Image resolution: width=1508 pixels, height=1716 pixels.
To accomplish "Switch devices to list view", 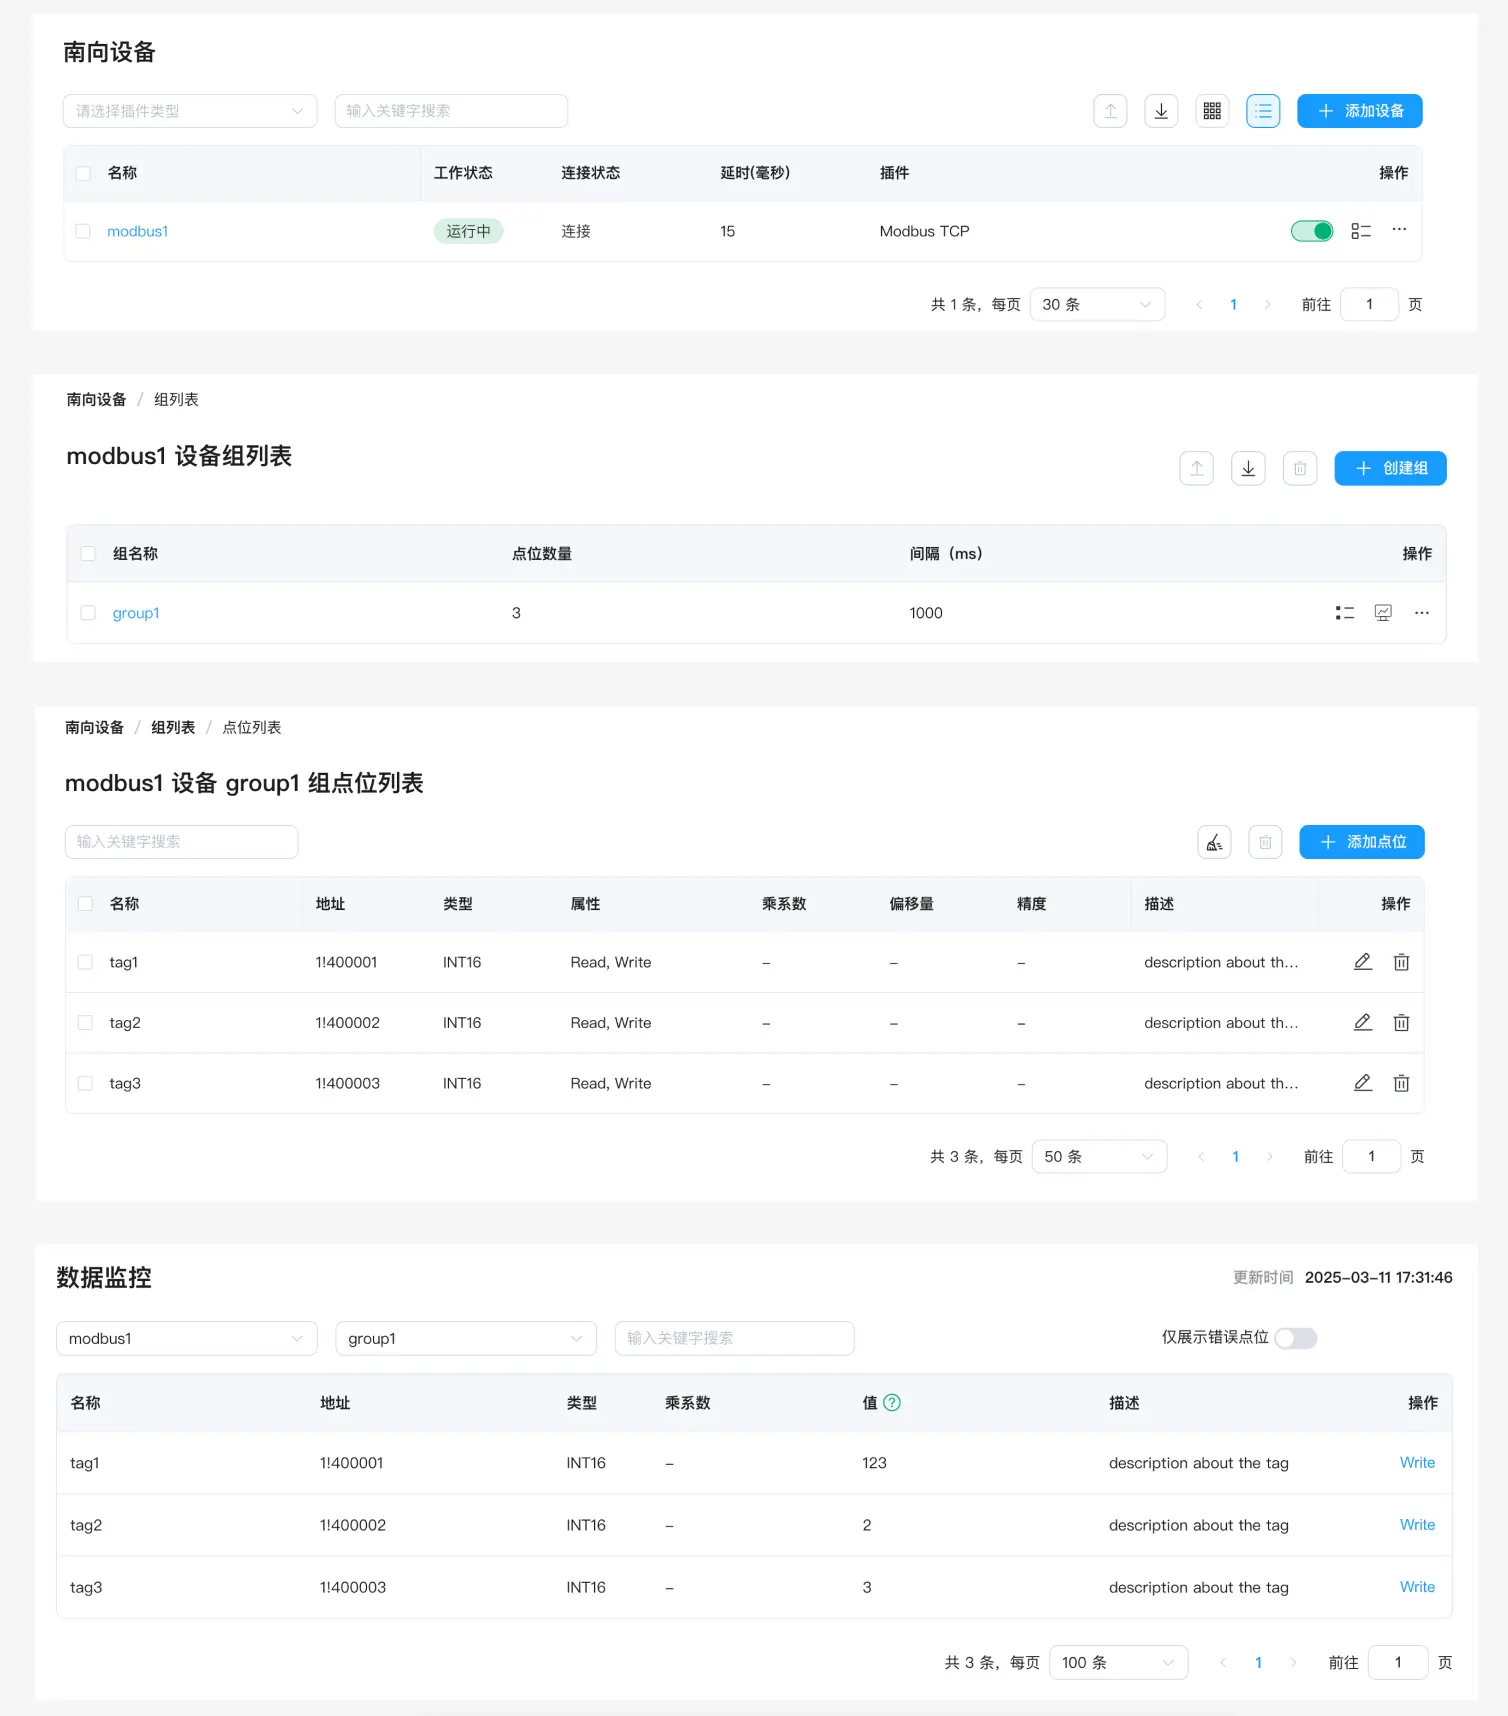I will pos(1263,111).
